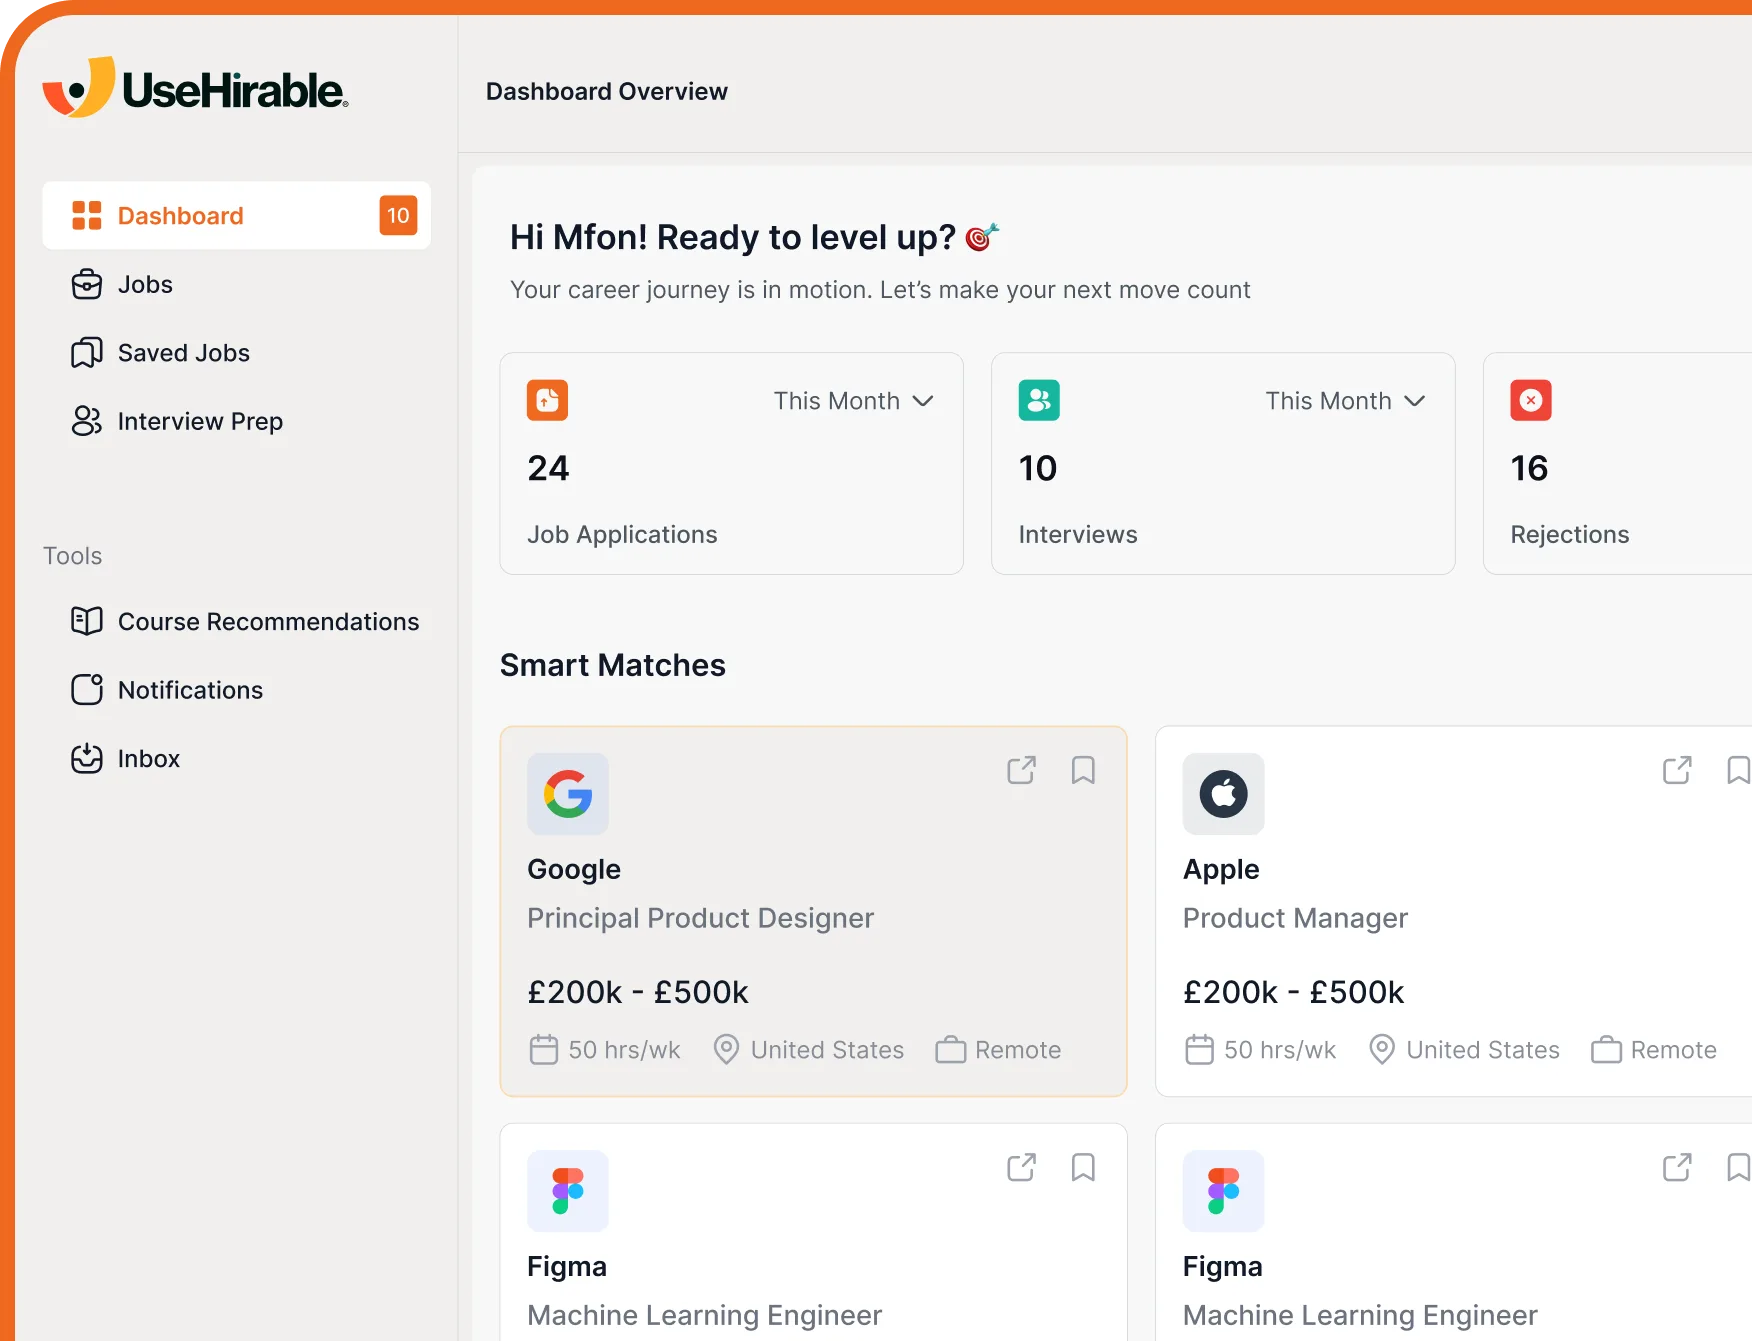Click the Dashboard Overview title
1752x1341 pixels.
(x=607, y=91)
